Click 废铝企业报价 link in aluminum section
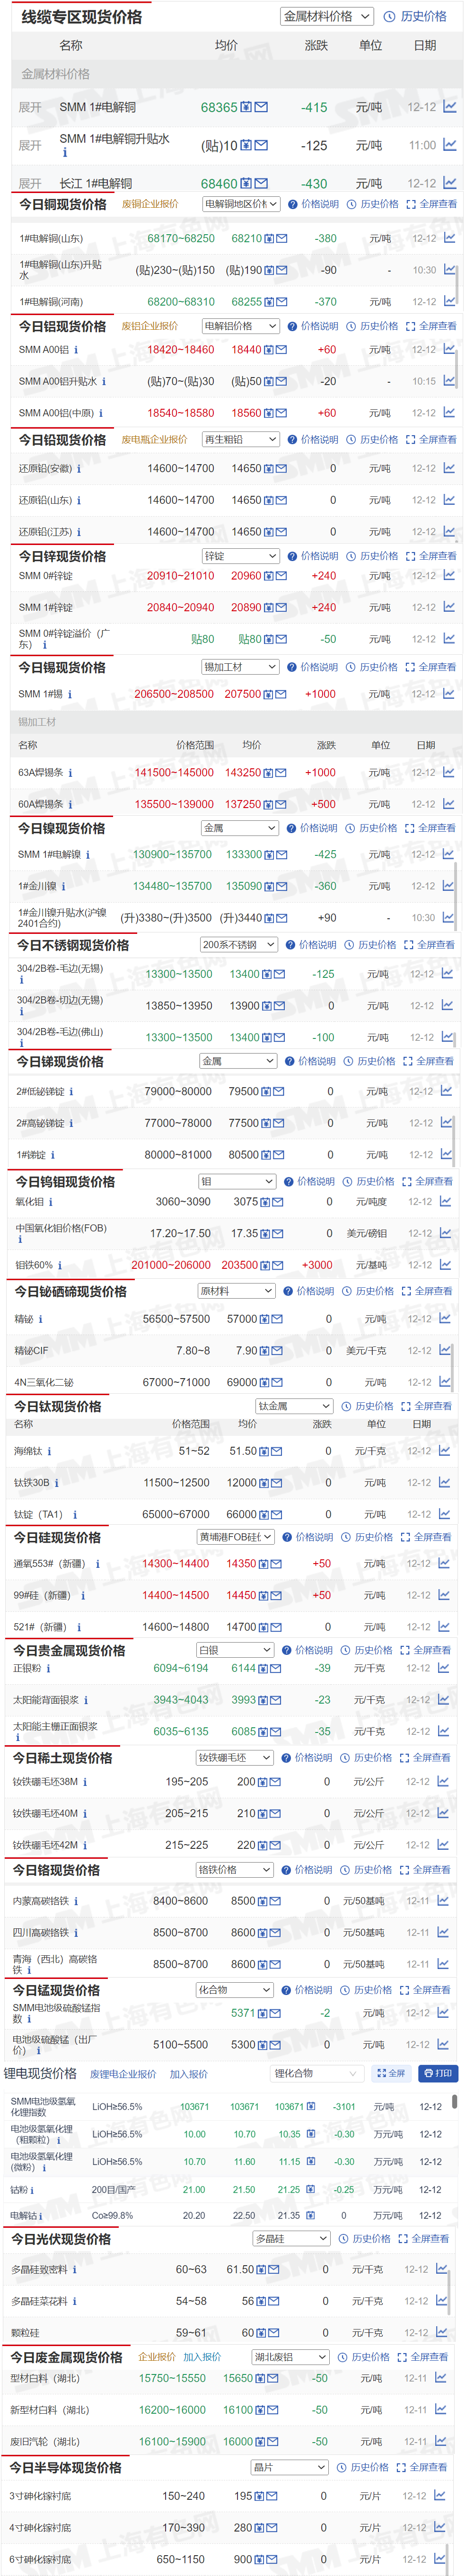 (x=150, y=326)
